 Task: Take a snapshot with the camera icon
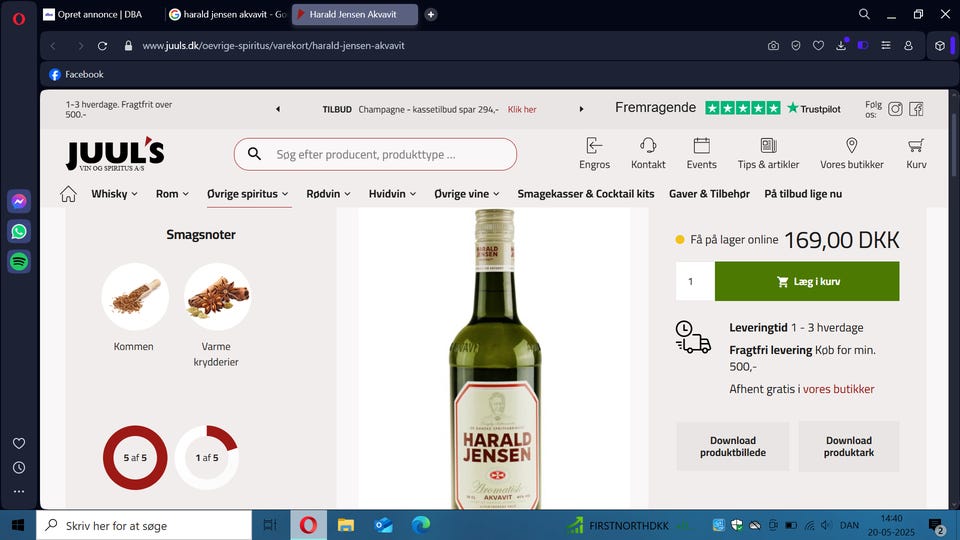773,46
